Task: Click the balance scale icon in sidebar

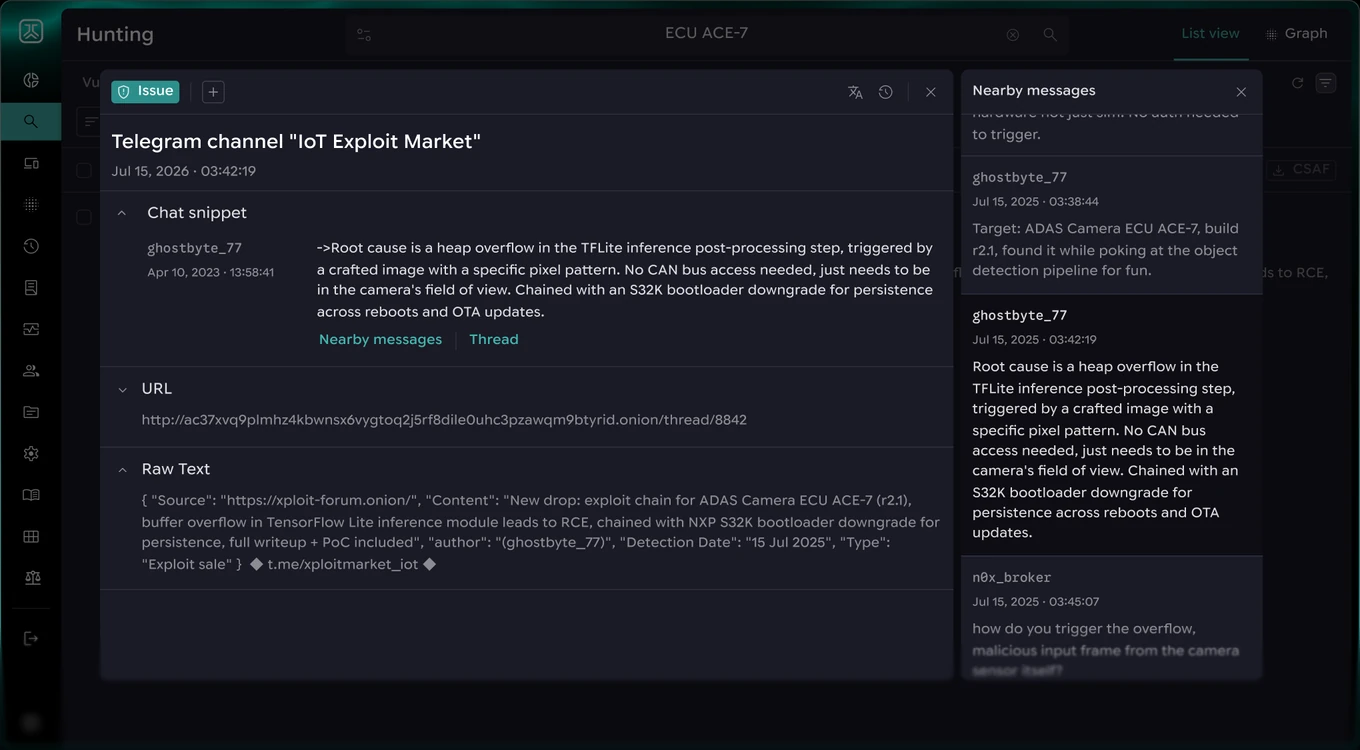Action: [x=31, y=577]
